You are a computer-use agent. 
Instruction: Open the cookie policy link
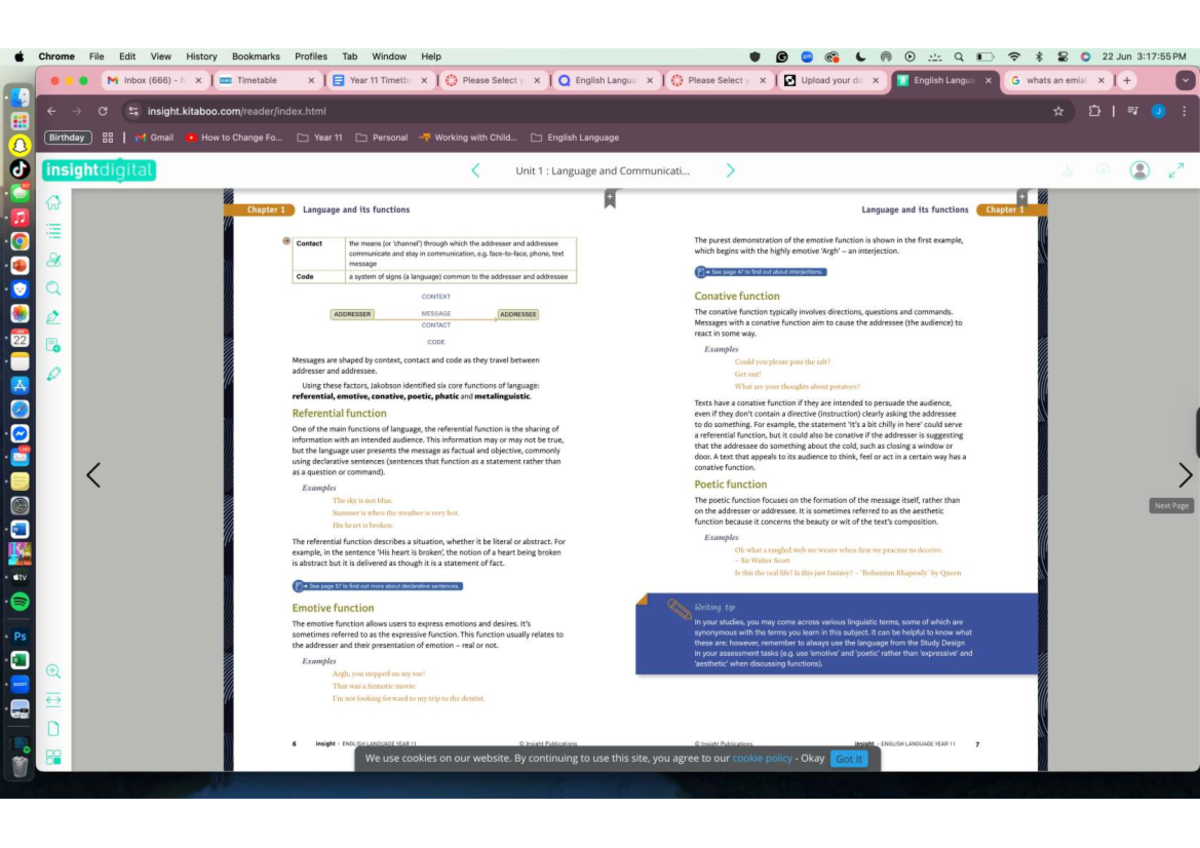tap(762, 759)
